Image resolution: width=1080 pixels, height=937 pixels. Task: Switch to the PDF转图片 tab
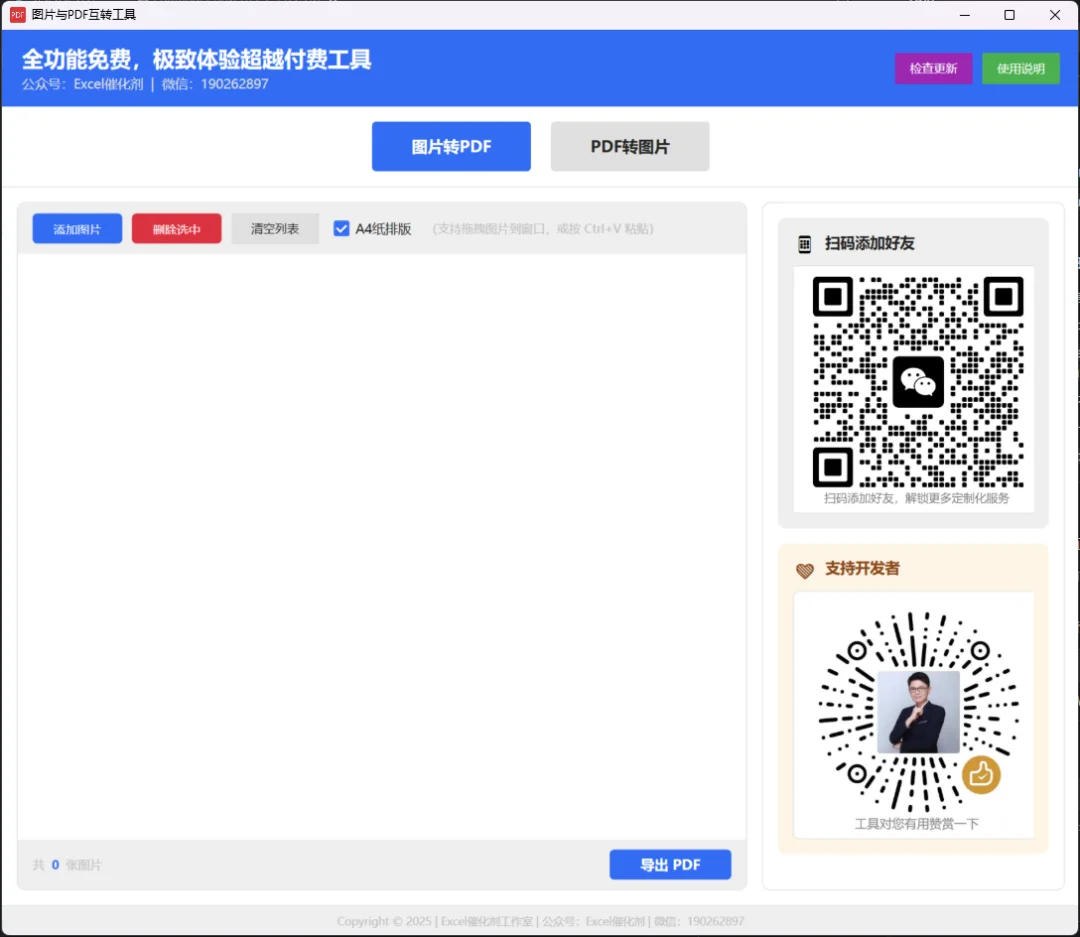pos(630,146)
